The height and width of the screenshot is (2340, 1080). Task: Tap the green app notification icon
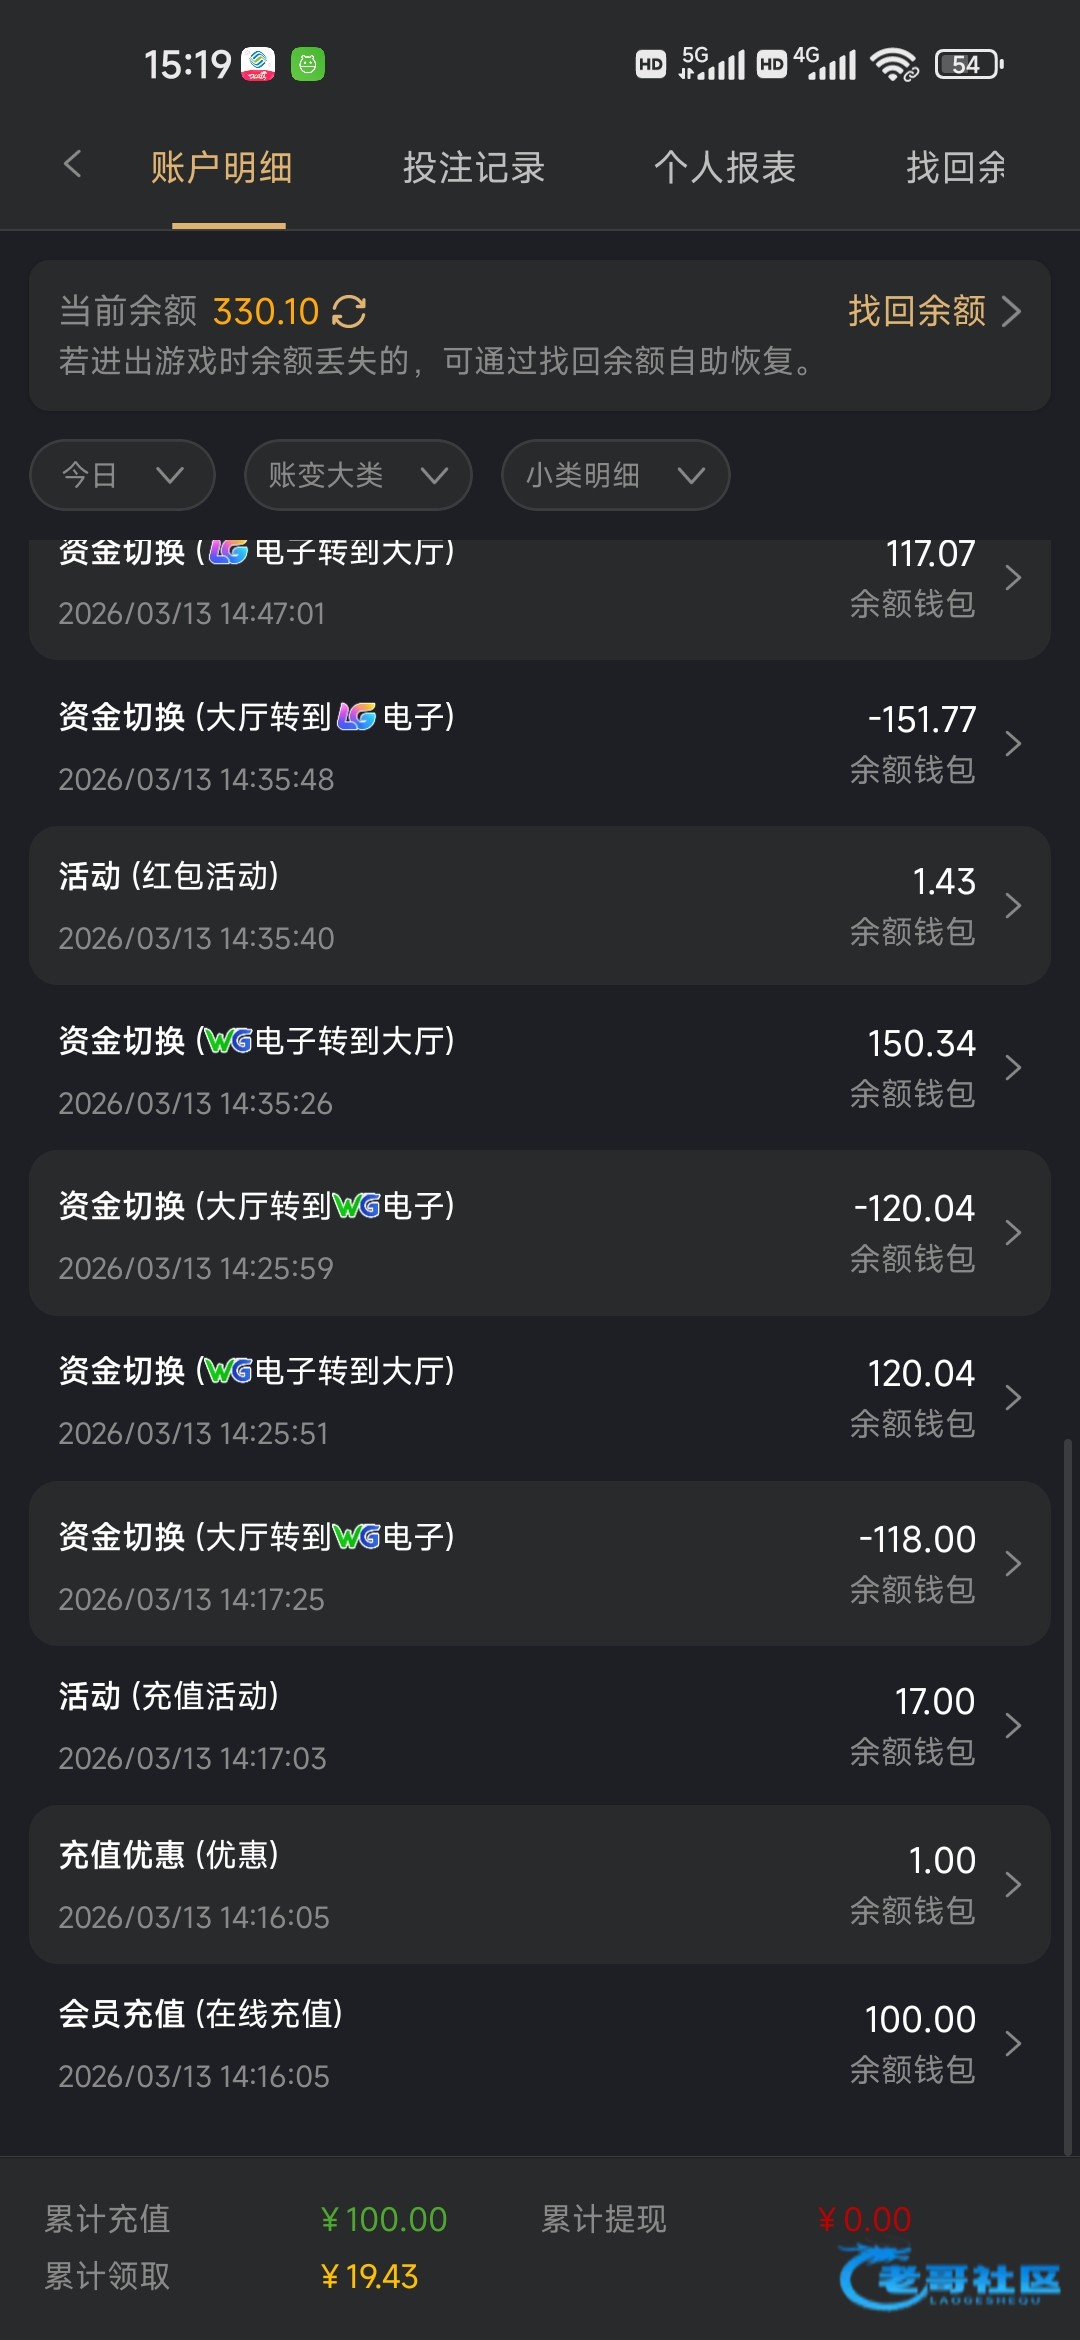click(308, 65)
